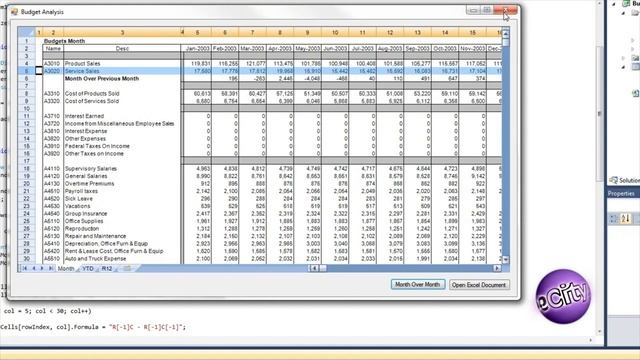640x360 pixels.
Task: Go to previous sheet with navigation arrow
Action: (x=34, y=269)
